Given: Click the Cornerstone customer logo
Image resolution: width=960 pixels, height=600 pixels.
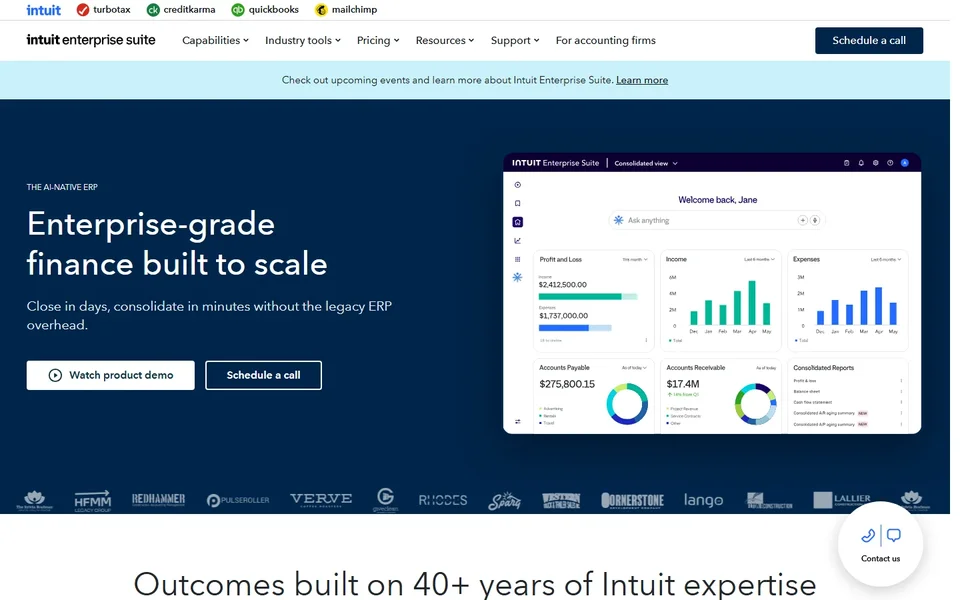Looking at the screenshot, I should click(x=632, y=501).
